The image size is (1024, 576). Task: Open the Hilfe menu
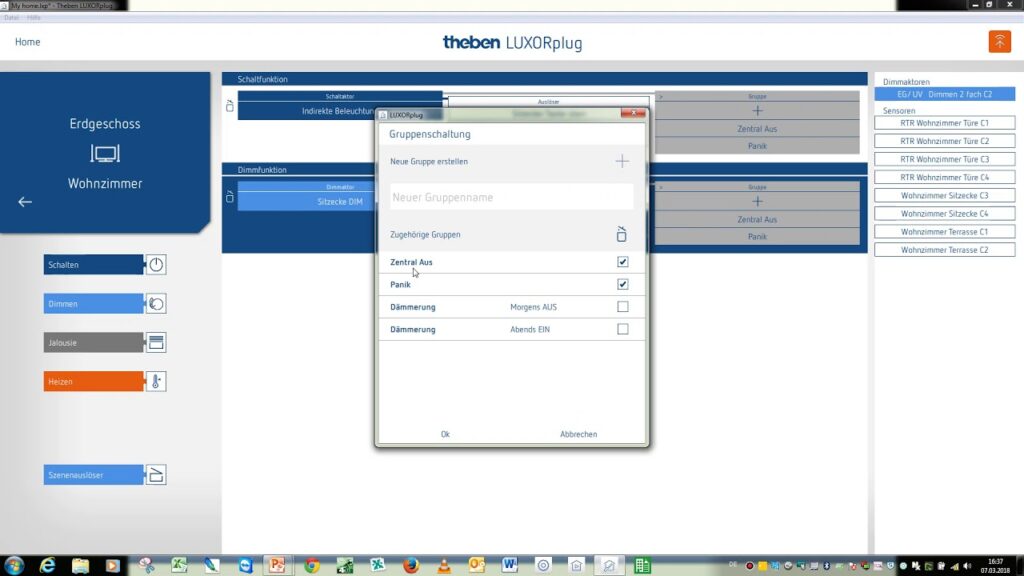tap(34, 18)
